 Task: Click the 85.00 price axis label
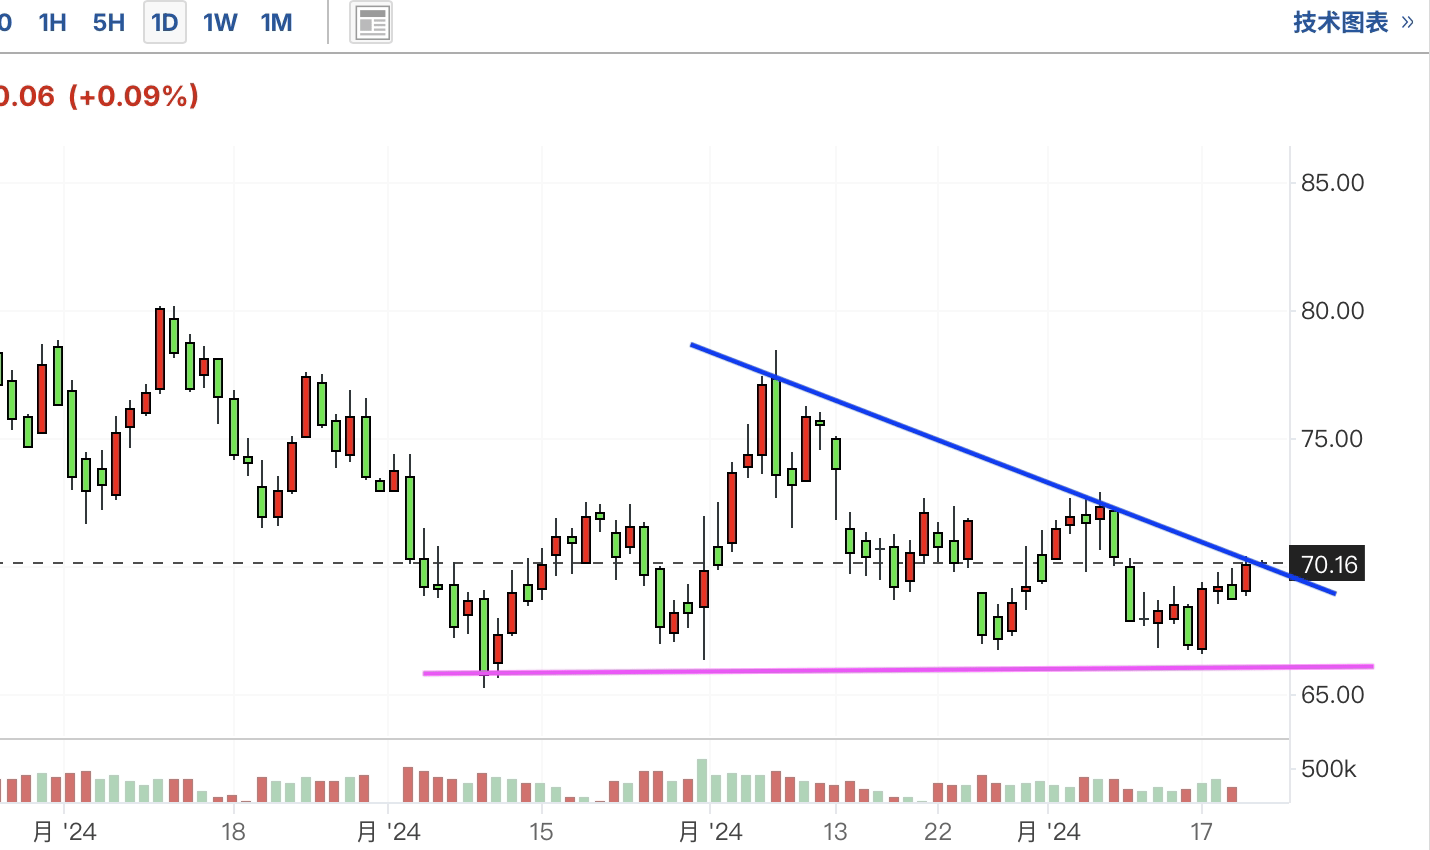1332,183
